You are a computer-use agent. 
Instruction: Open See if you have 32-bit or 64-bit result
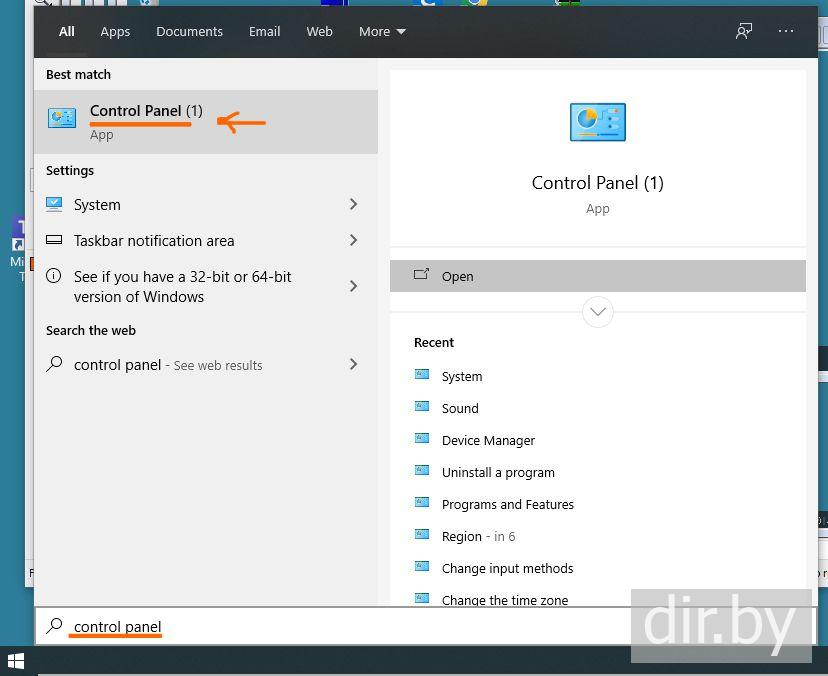click(206, 286)
